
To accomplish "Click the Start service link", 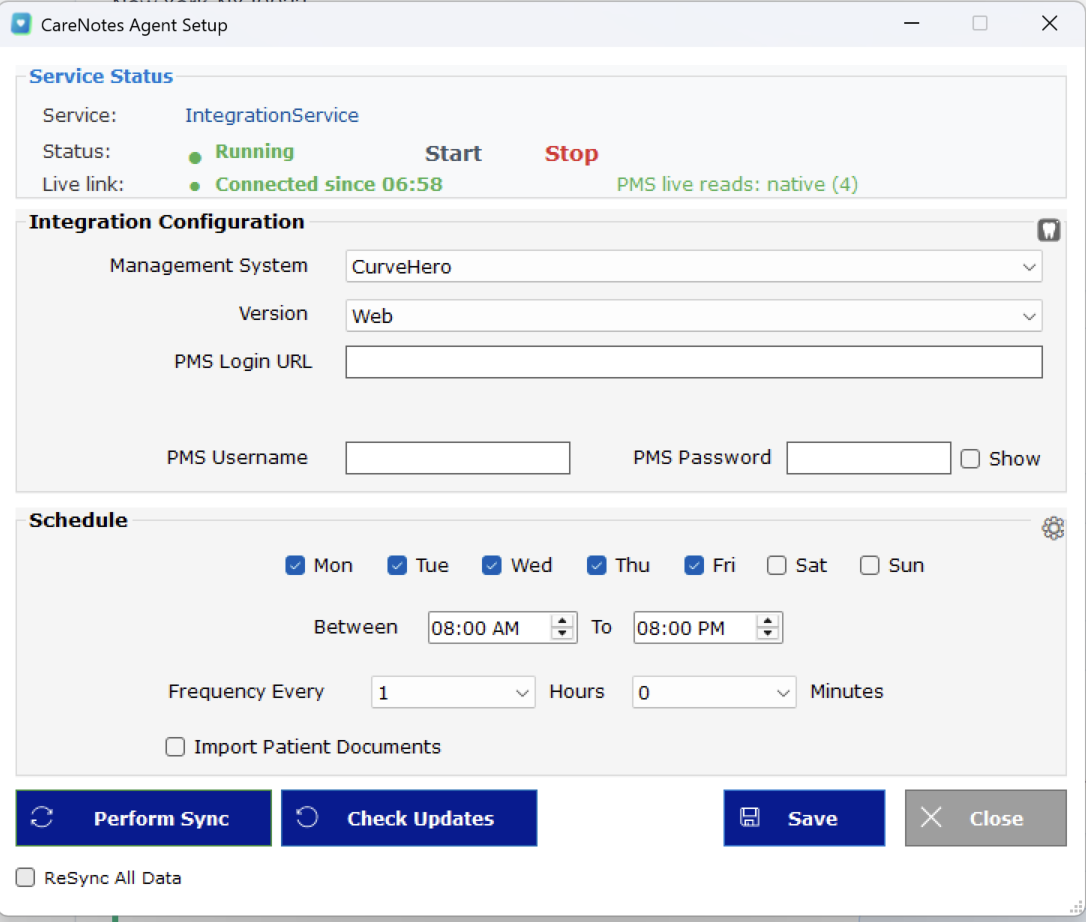I will point(453,153).
